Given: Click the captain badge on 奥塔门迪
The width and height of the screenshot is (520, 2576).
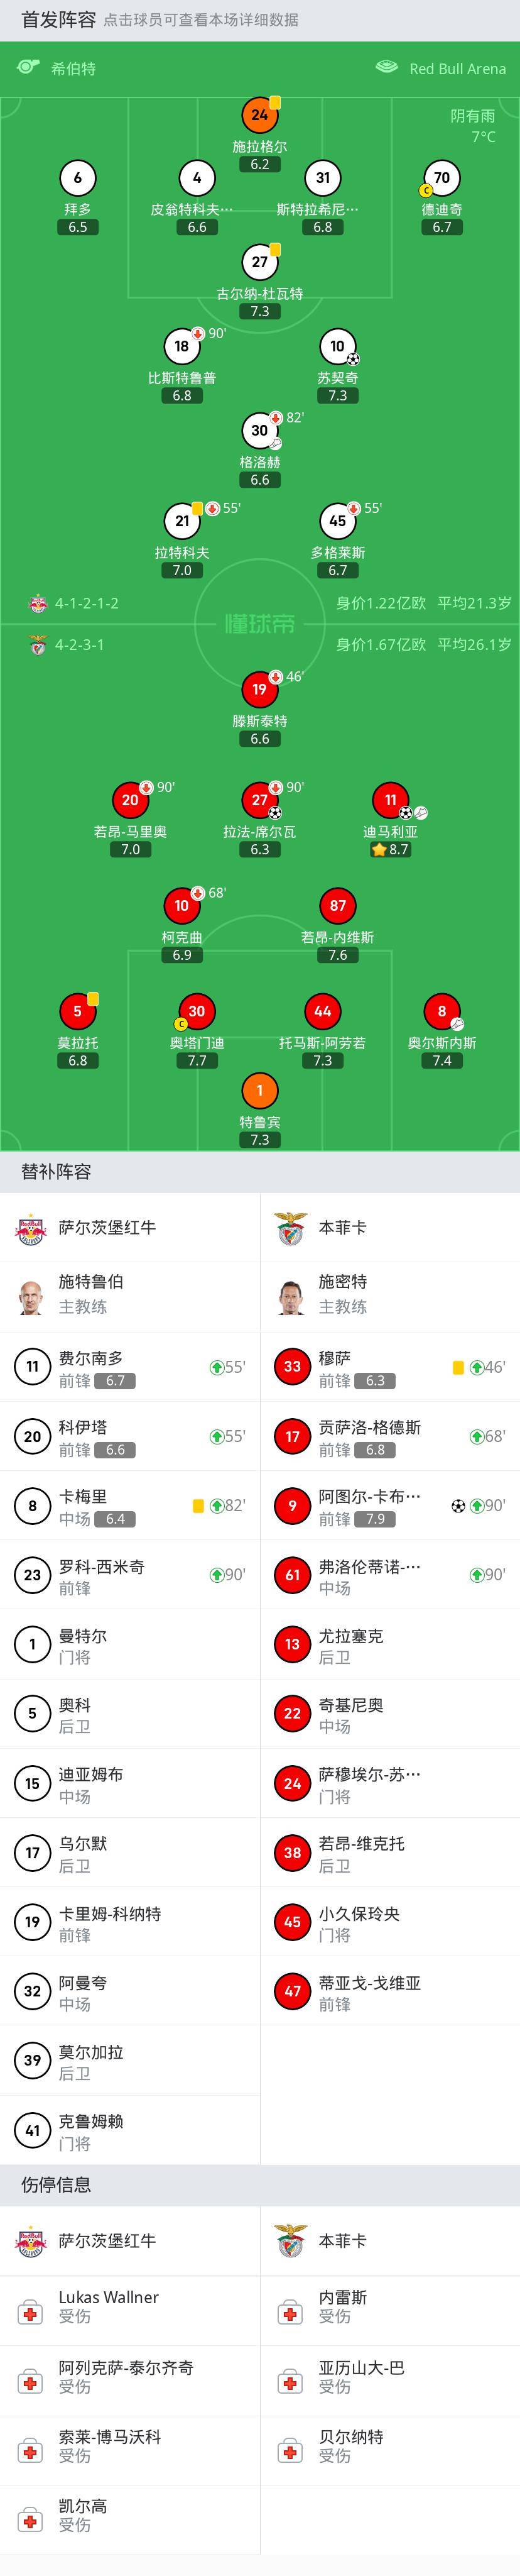Looking at the screenshot, I should (181, 1024).
